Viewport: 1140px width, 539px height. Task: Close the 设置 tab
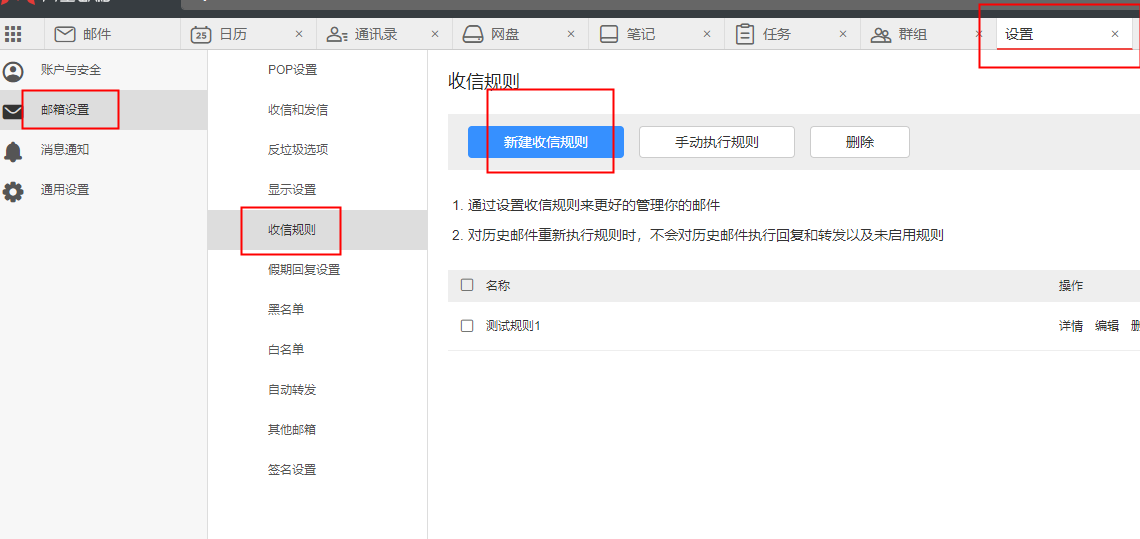1115,34
